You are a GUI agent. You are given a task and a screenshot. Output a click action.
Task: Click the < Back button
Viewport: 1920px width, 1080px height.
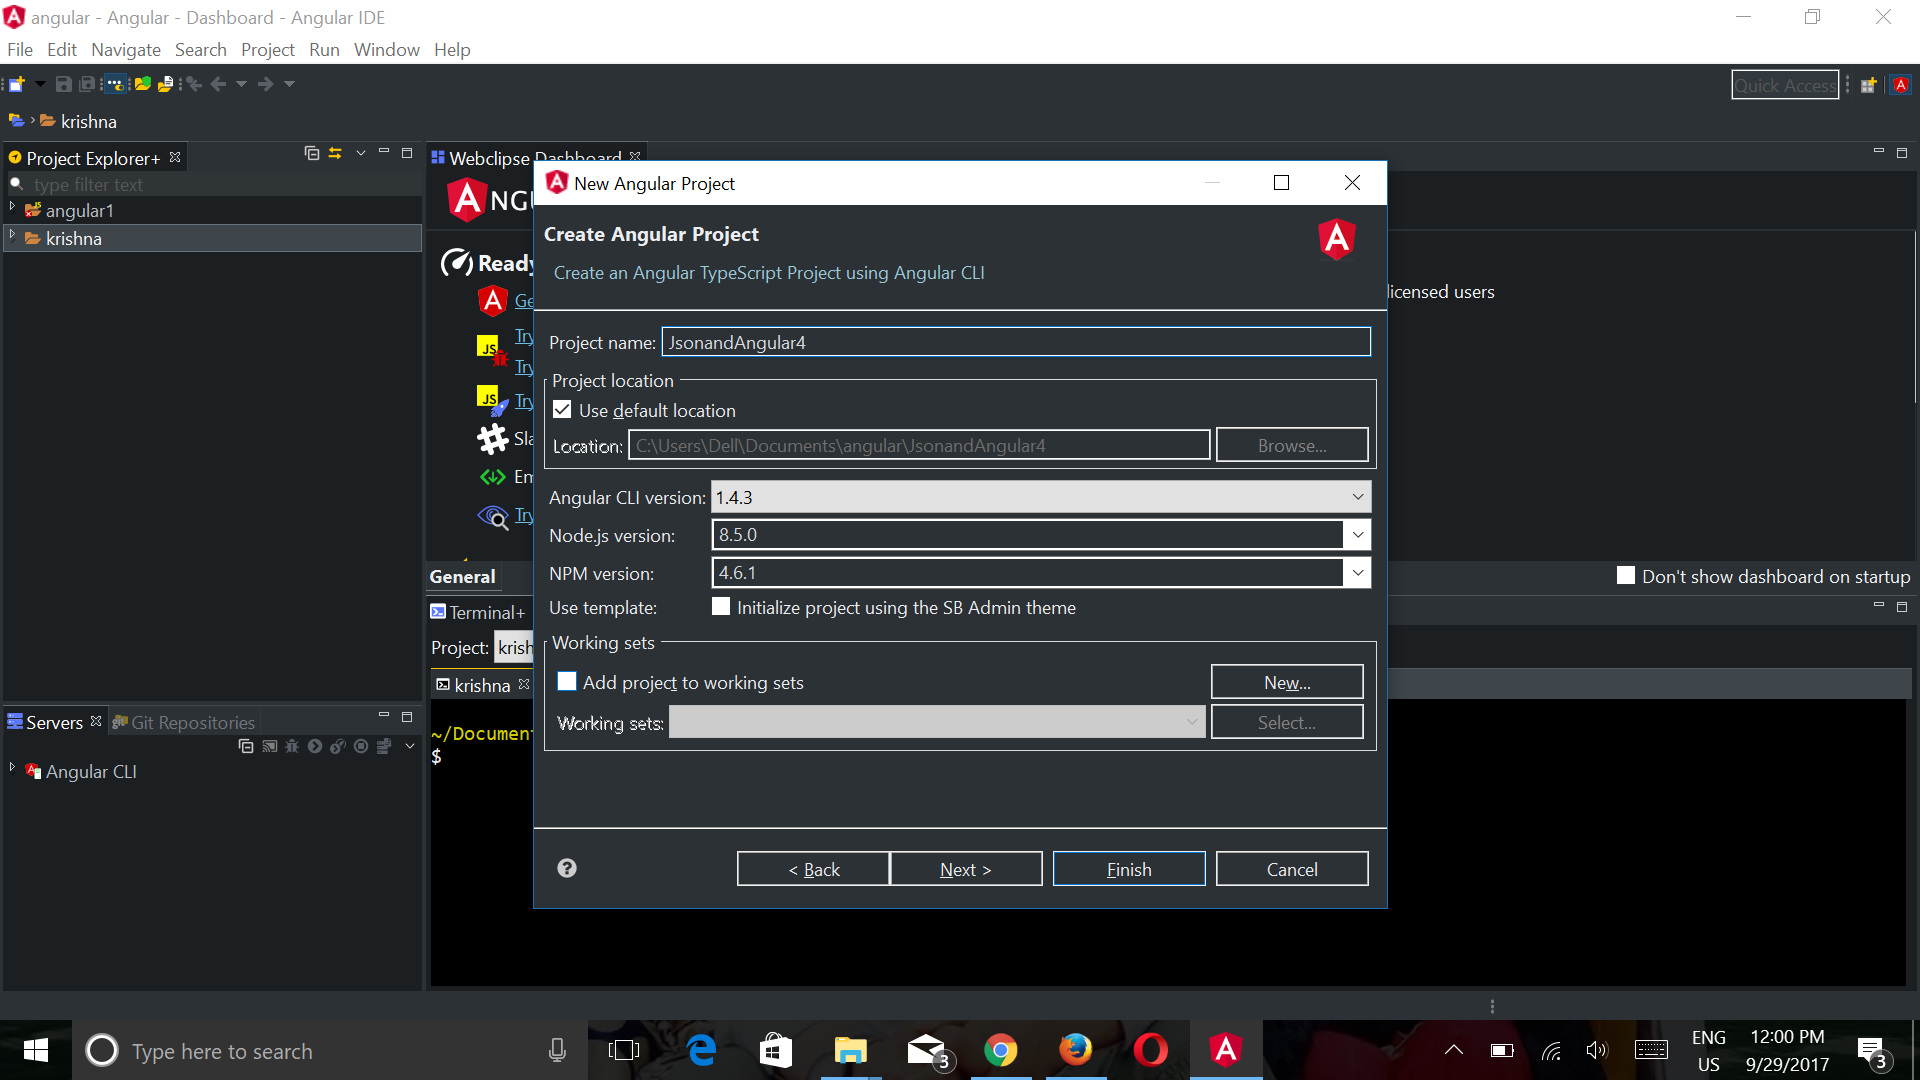click(813, 869)
